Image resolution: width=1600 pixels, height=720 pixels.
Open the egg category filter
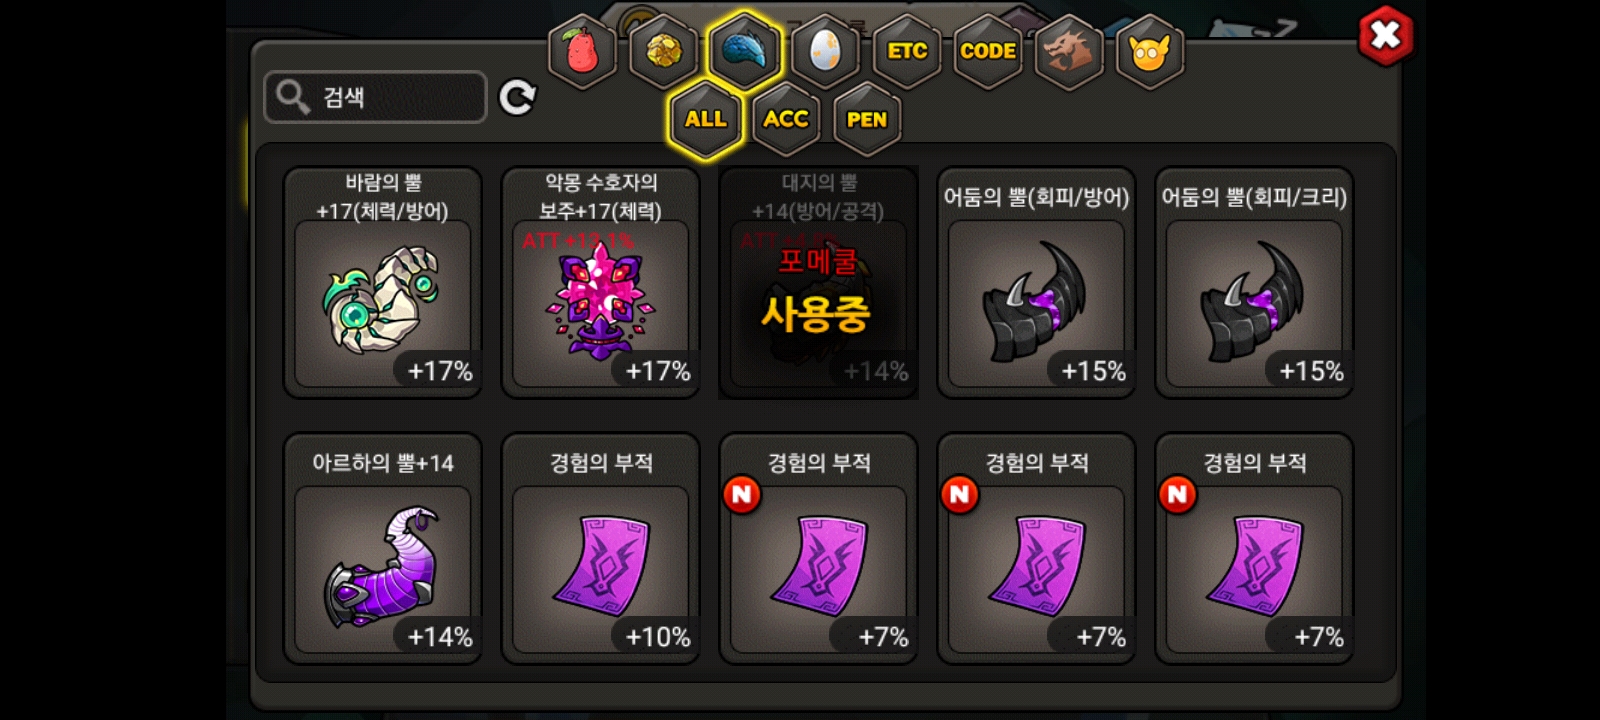click(x=825, y=51)
